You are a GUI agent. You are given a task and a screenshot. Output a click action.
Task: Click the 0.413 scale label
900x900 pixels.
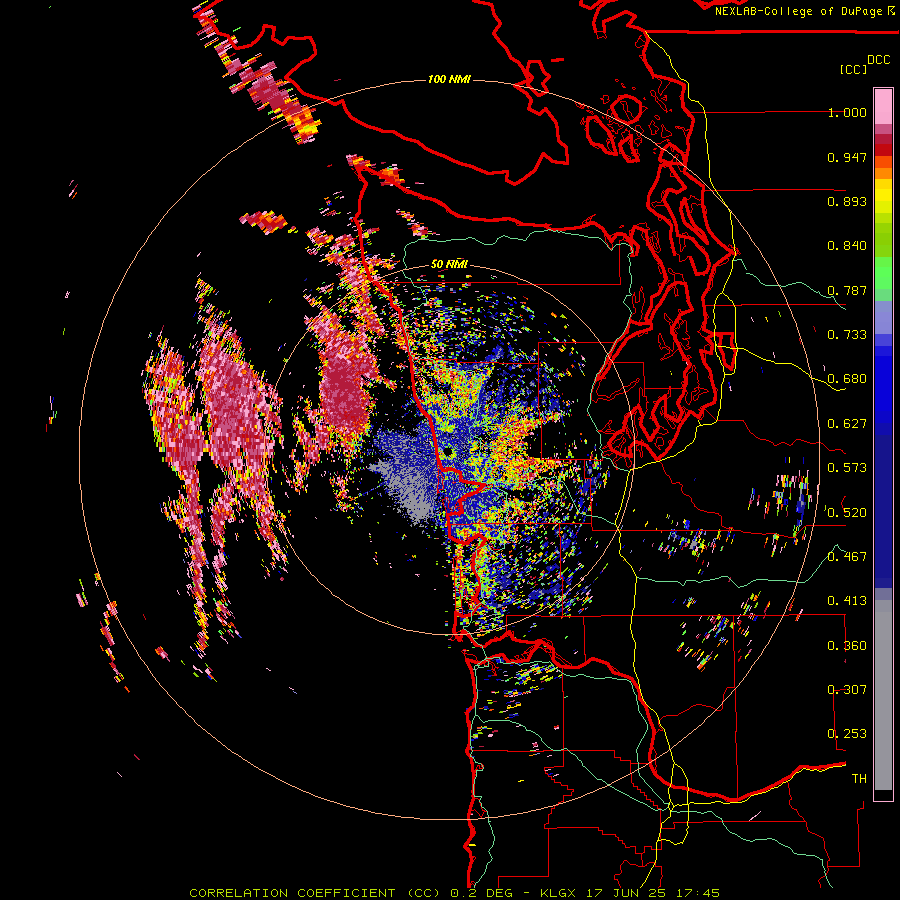tap(847, 601)
